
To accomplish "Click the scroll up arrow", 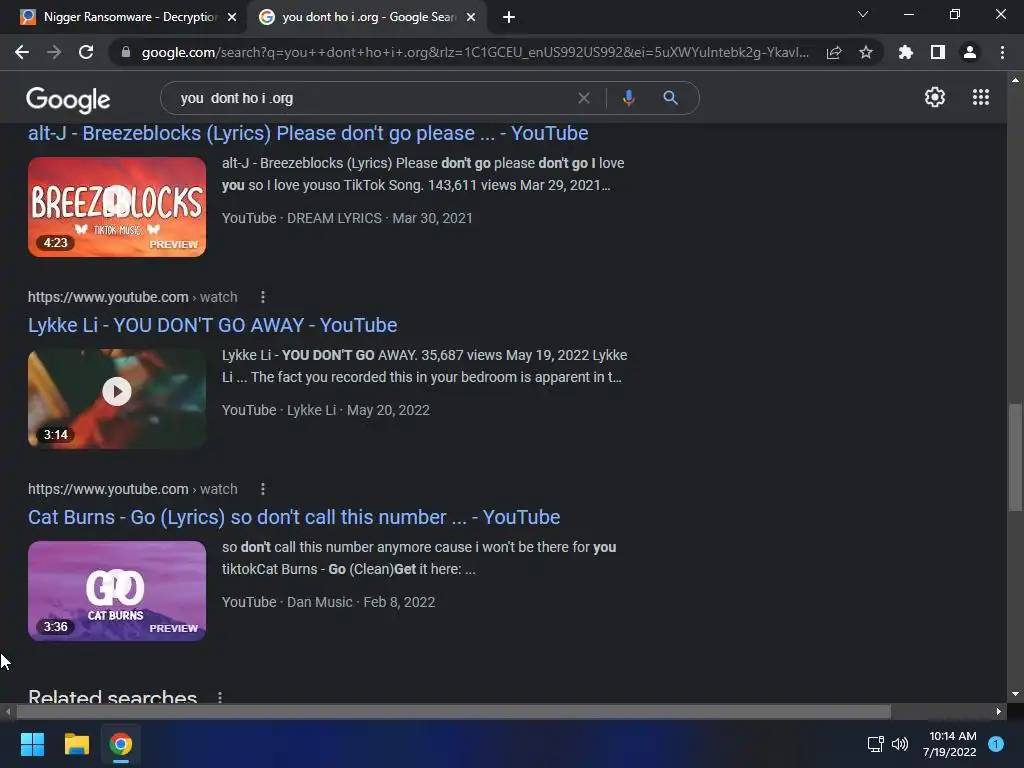I will (1015, 80).
